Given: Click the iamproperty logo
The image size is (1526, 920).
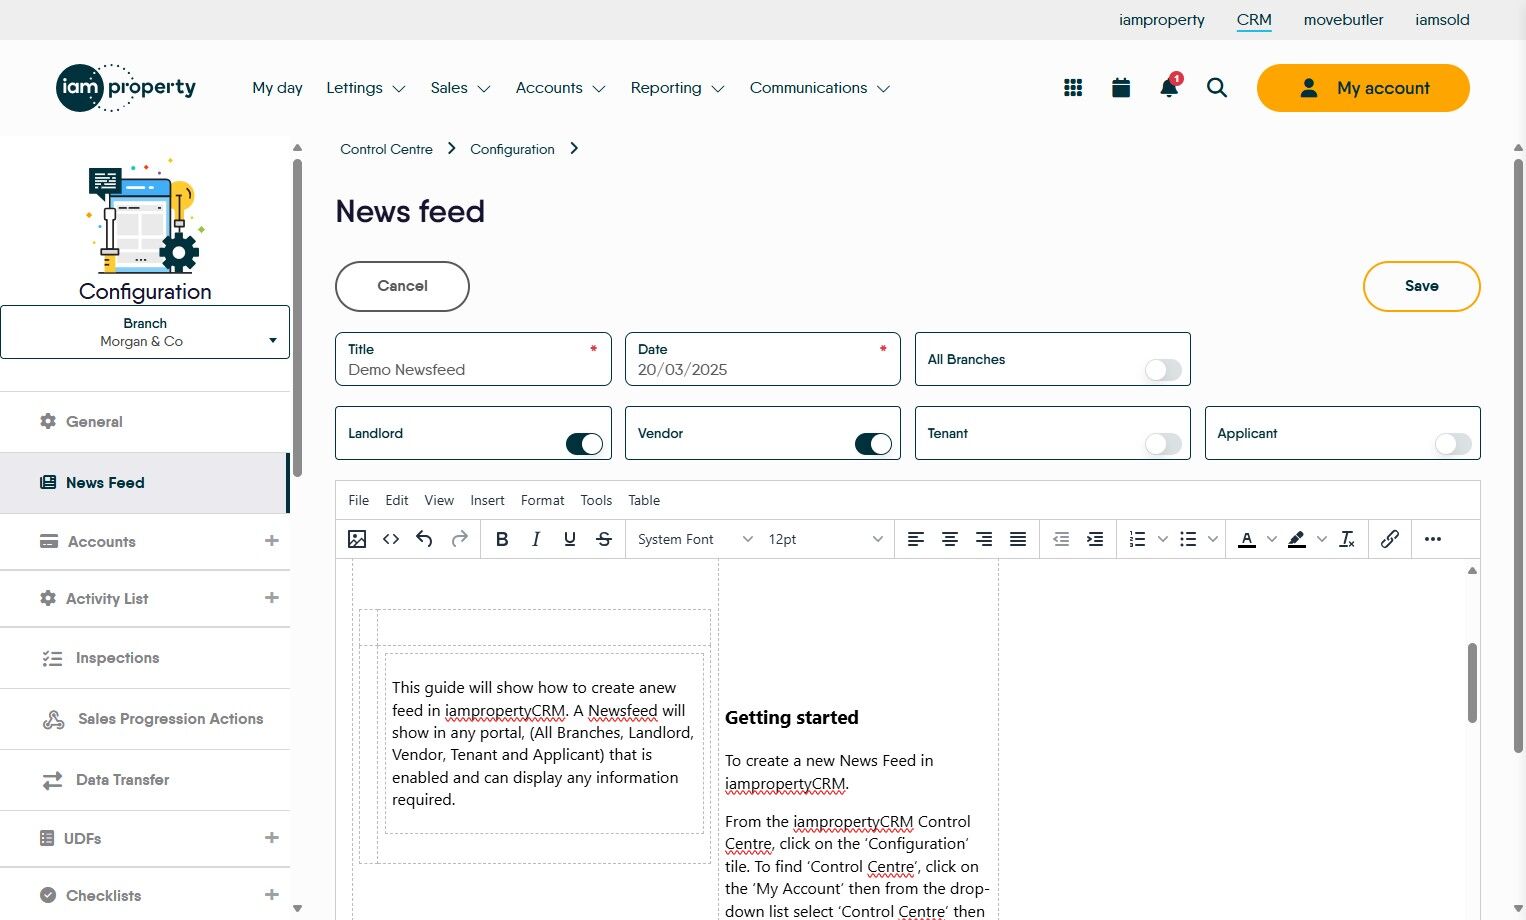Looking at the screenshot, I should tap(126, 88).
